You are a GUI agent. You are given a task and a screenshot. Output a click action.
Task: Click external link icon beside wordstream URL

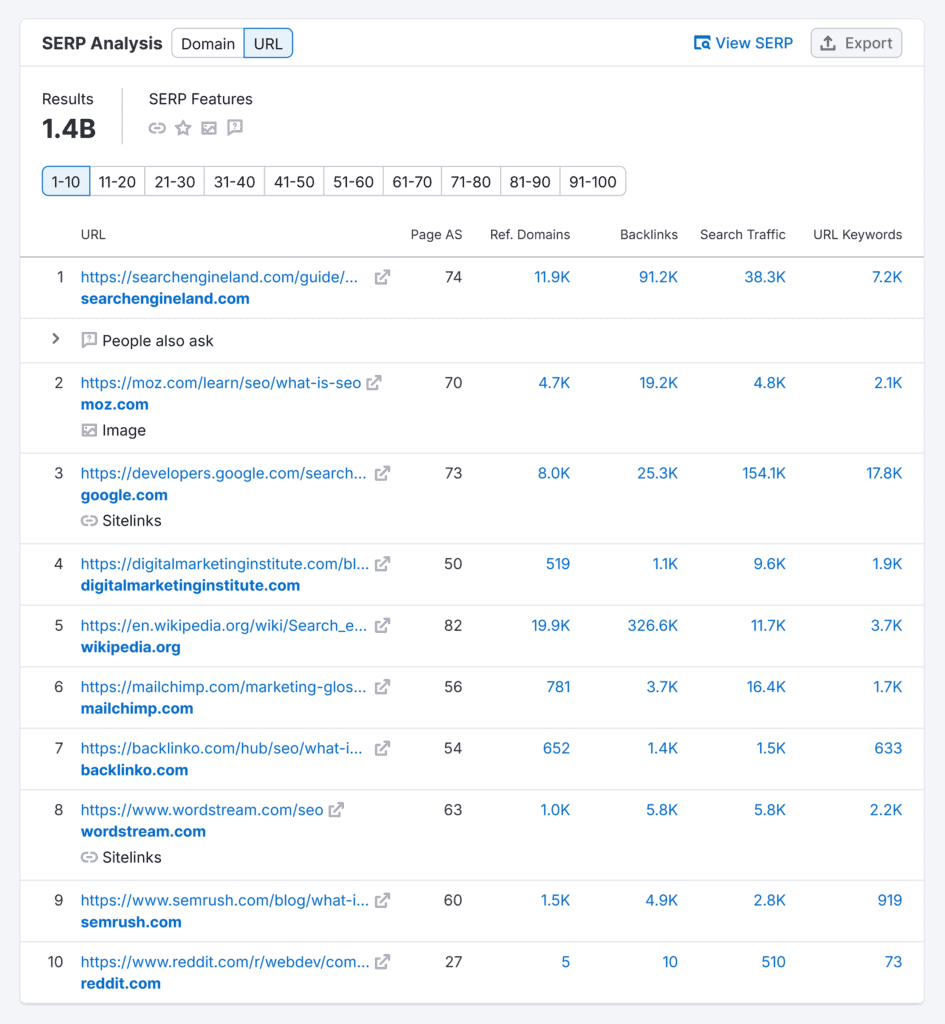pos(337,810)
